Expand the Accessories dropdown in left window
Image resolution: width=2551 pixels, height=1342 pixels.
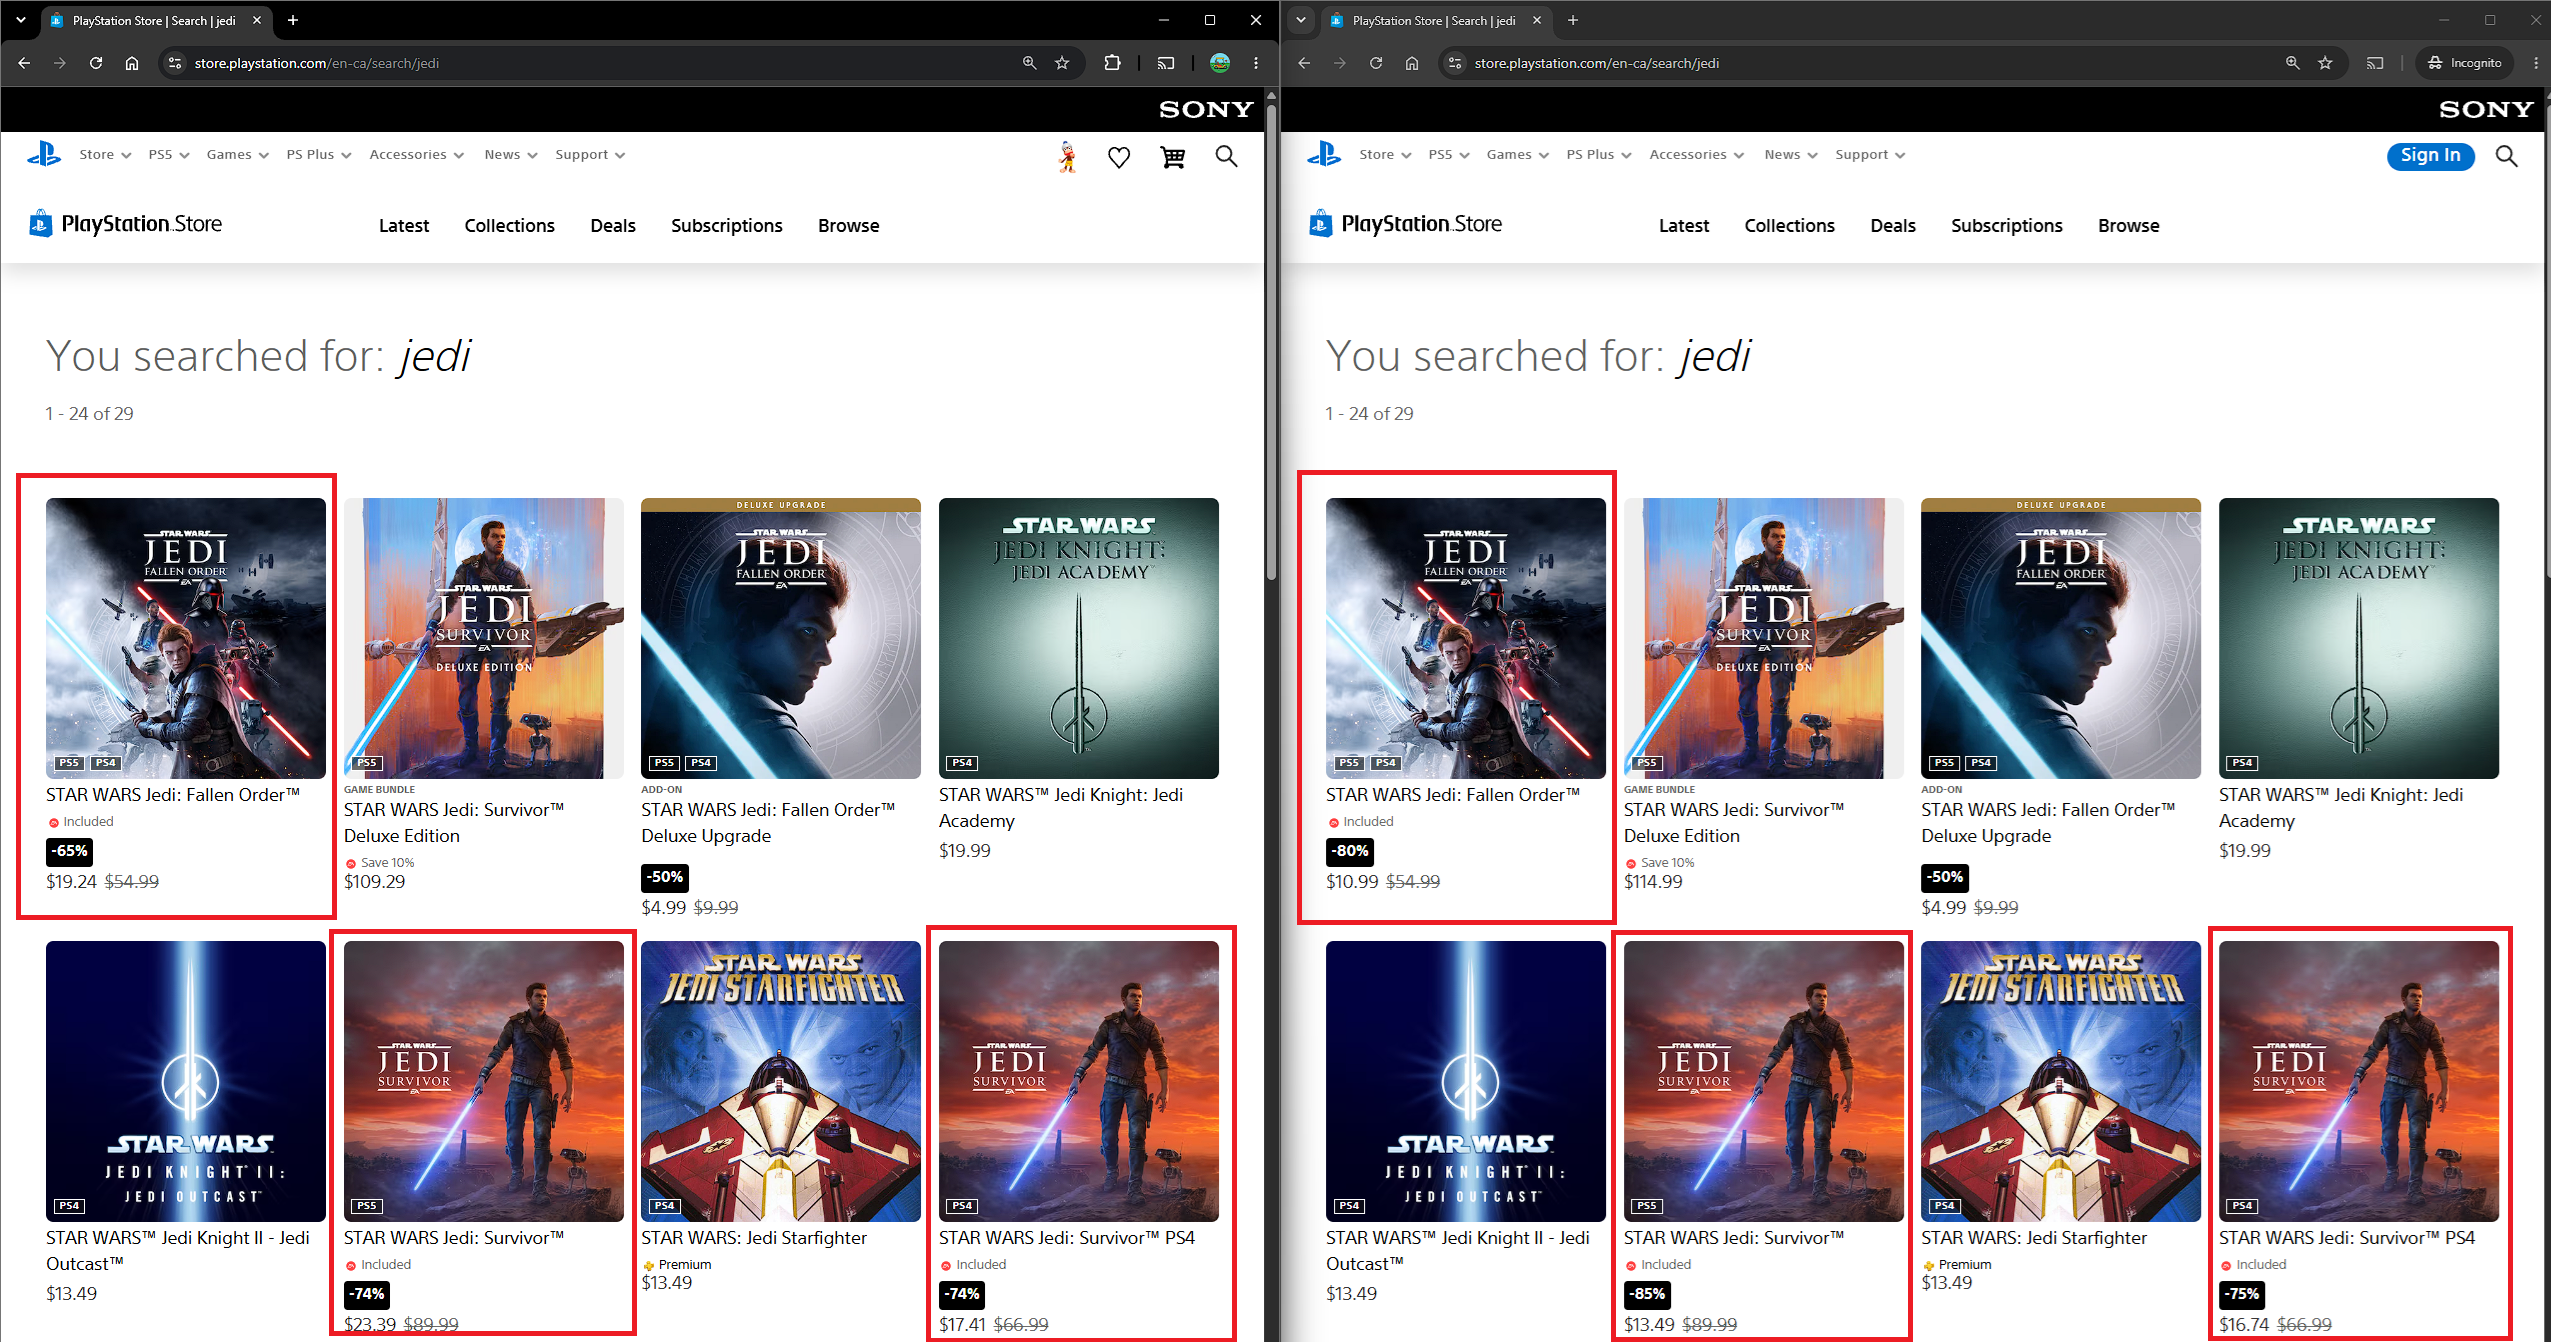pyautogui.click(x=417, y=155)
